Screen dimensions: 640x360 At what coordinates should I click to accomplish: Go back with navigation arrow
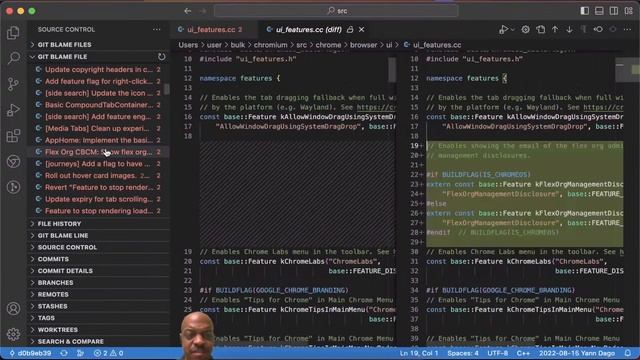coord(188,11)
